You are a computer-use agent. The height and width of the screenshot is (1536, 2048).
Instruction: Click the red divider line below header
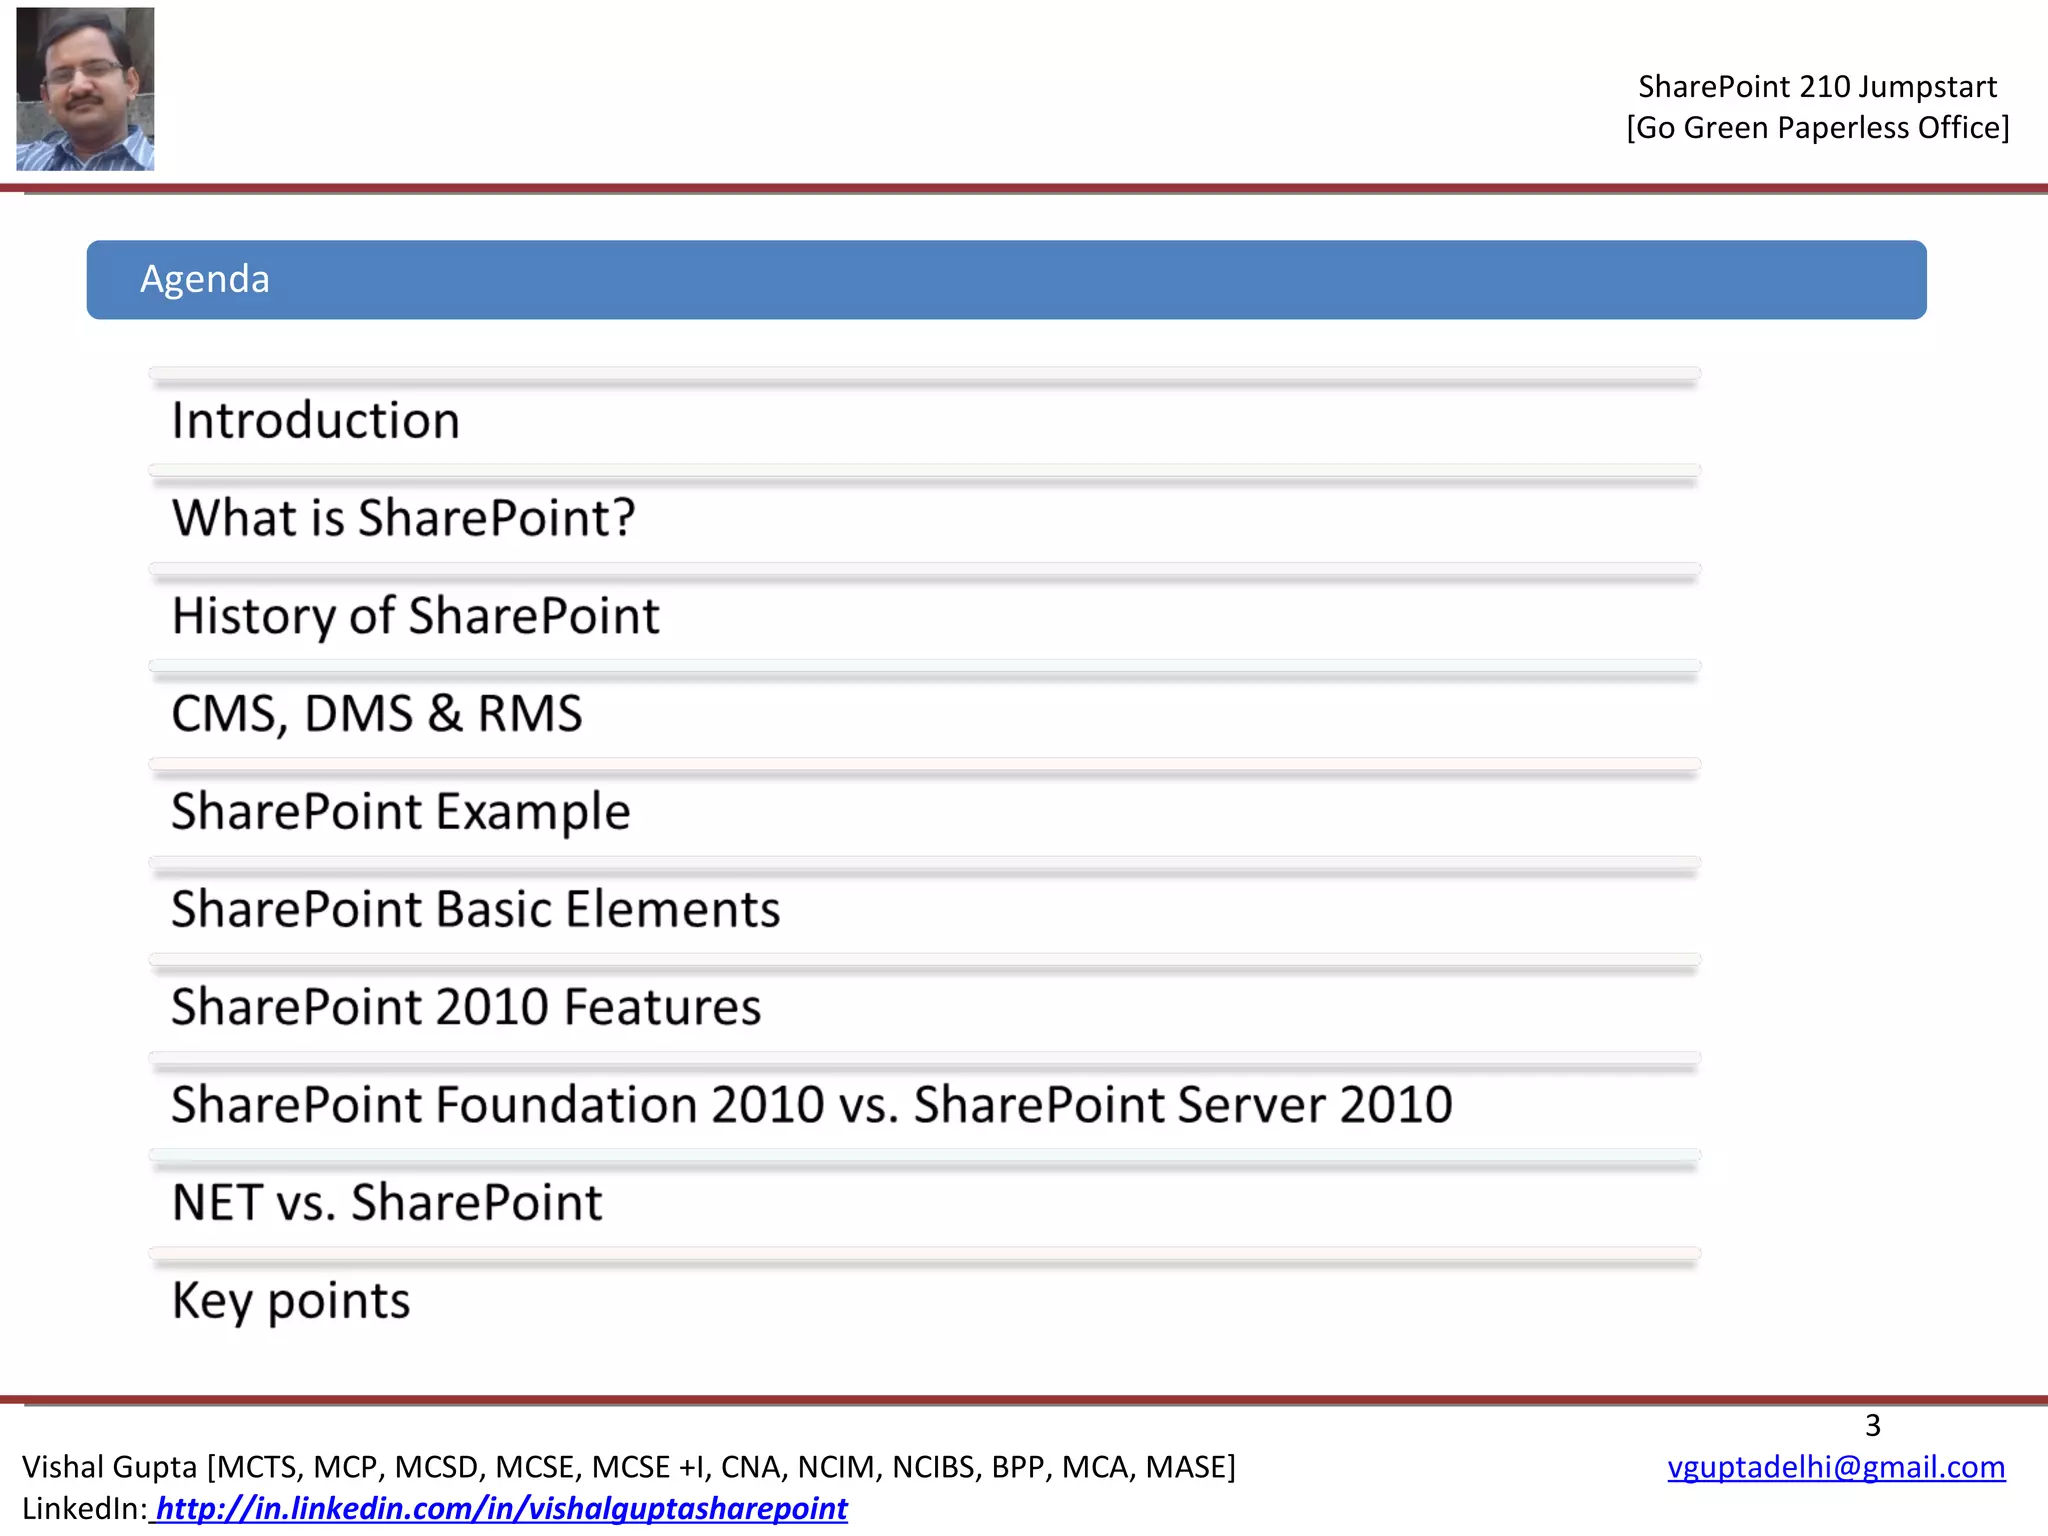coord(1024,188)
